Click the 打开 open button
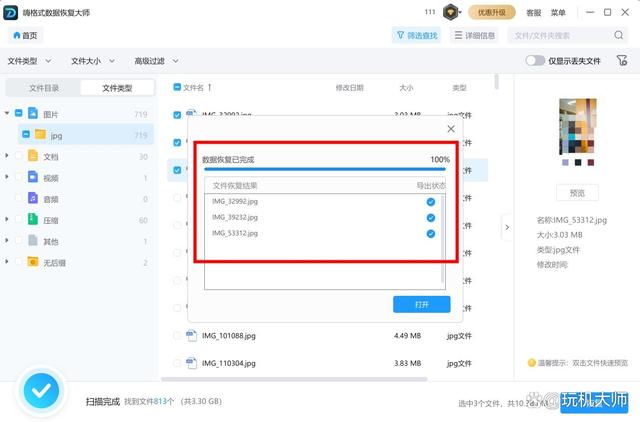Viewport: 640px width, 422px height. (x=422, y=304)
